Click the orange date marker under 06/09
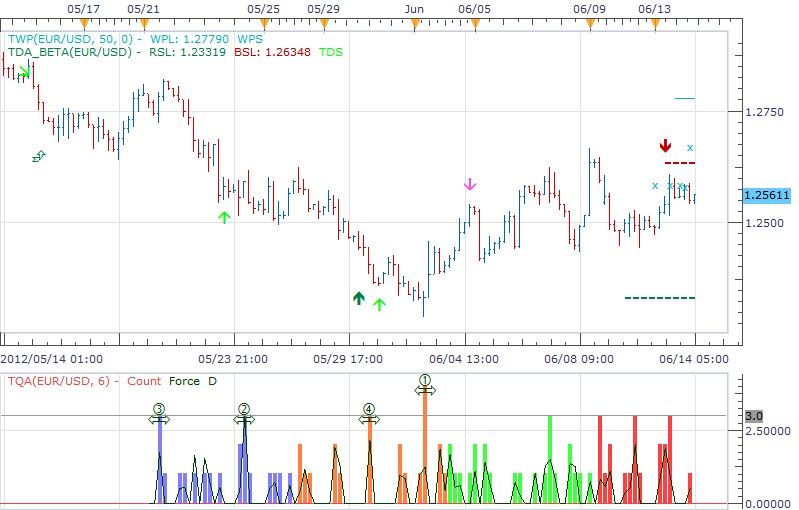Viewport: 799px width, 510px height. 591,24
